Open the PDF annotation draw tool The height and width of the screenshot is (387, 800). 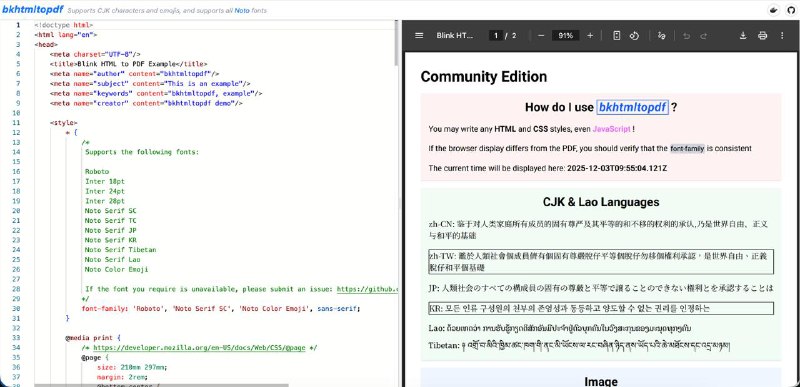[662, 36]
